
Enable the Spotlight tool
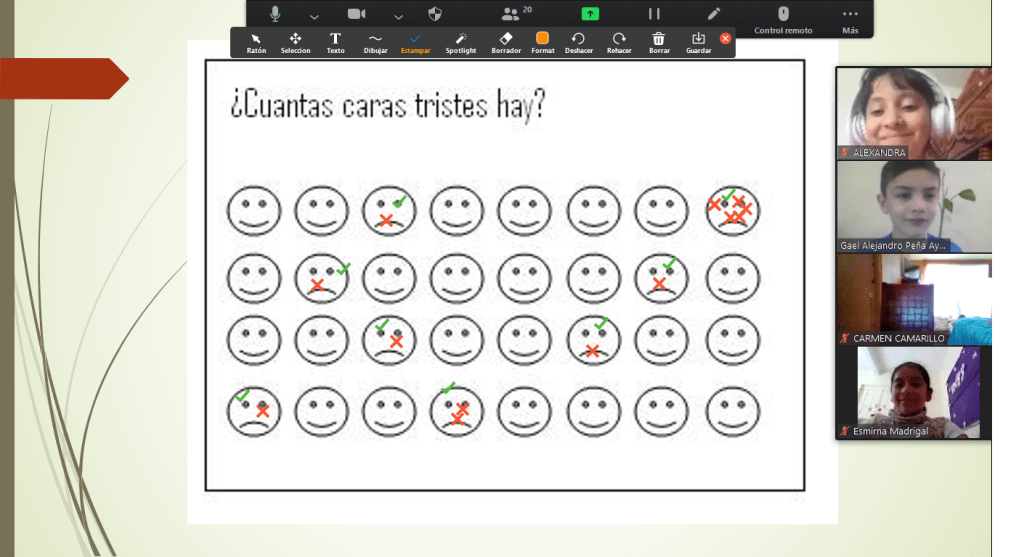[x=461, y=42]
